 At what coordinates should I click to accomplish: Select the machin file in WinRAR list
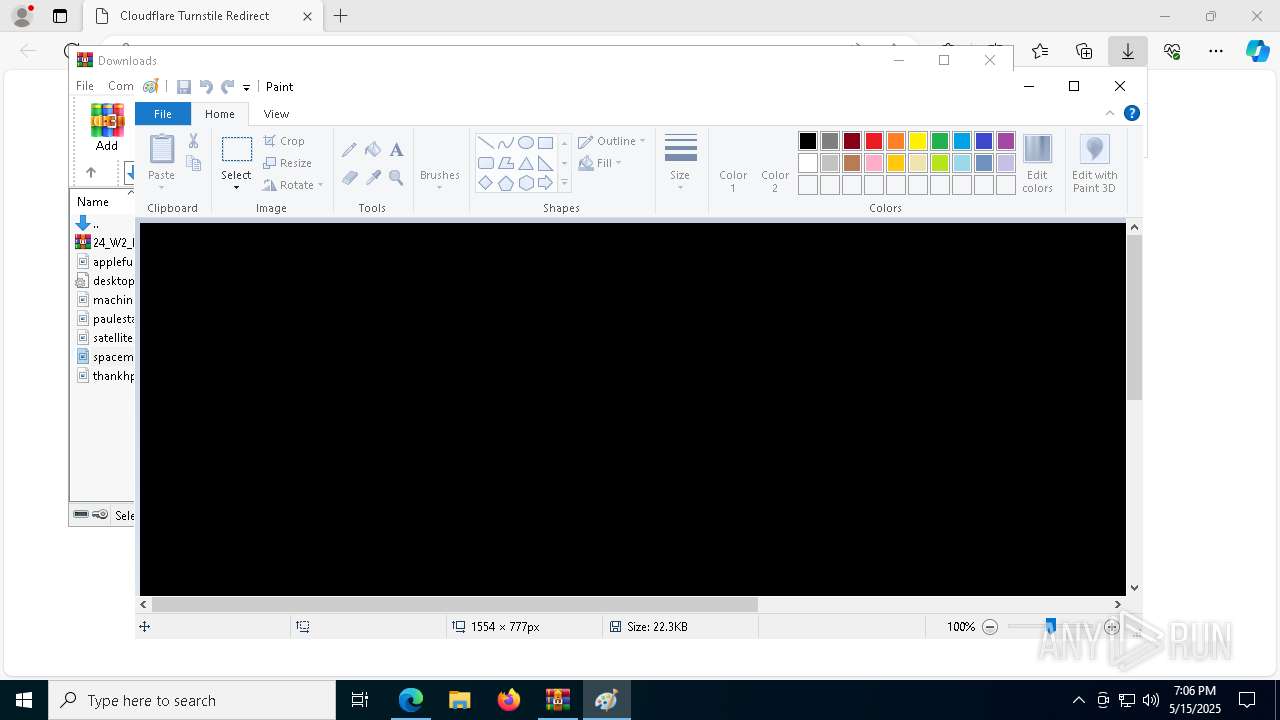pos(105,300)
